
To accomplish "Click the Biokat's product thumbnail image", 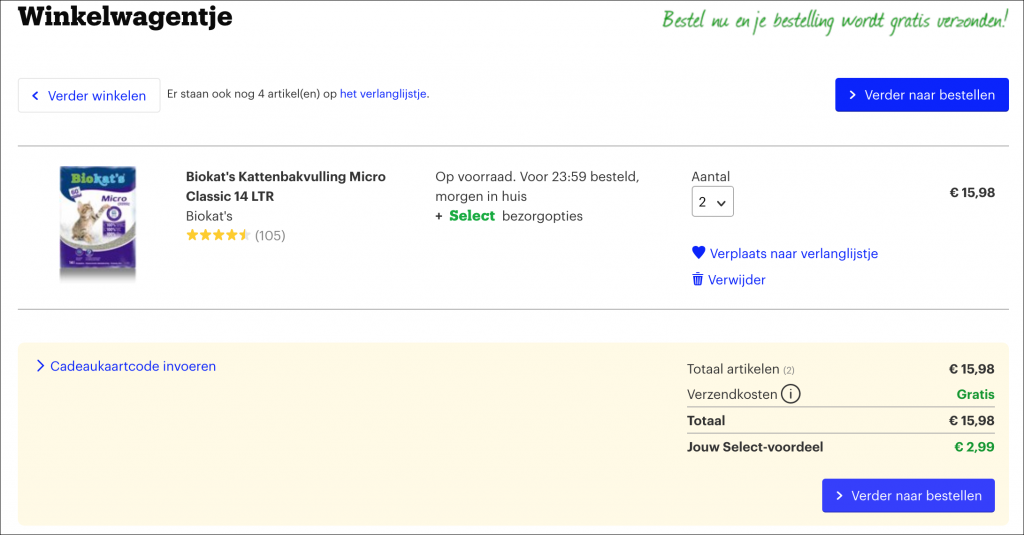I will tap(98, 223).
